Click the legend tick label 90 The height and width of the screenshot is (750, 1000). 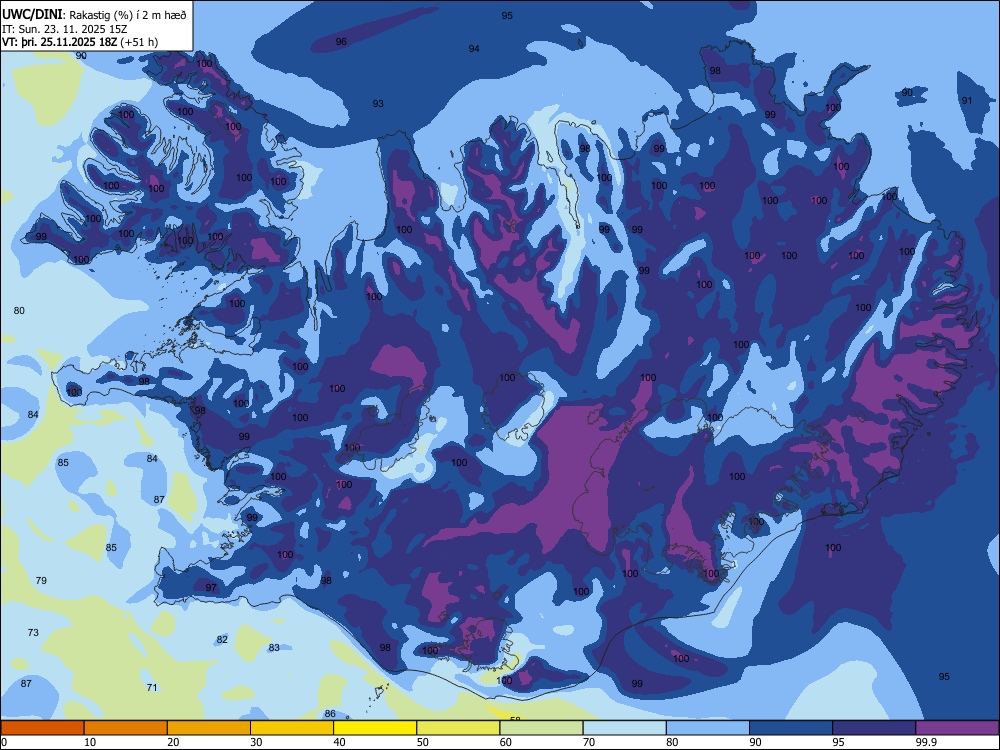pyautogui.click(x=755, y=742)
